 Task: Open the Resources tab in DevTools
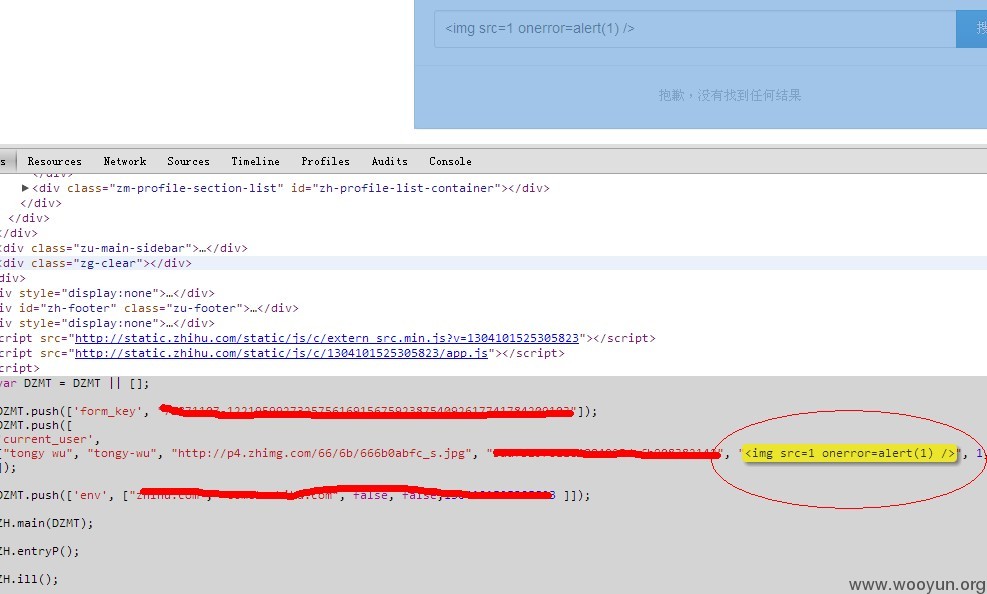tap(54, 161)
